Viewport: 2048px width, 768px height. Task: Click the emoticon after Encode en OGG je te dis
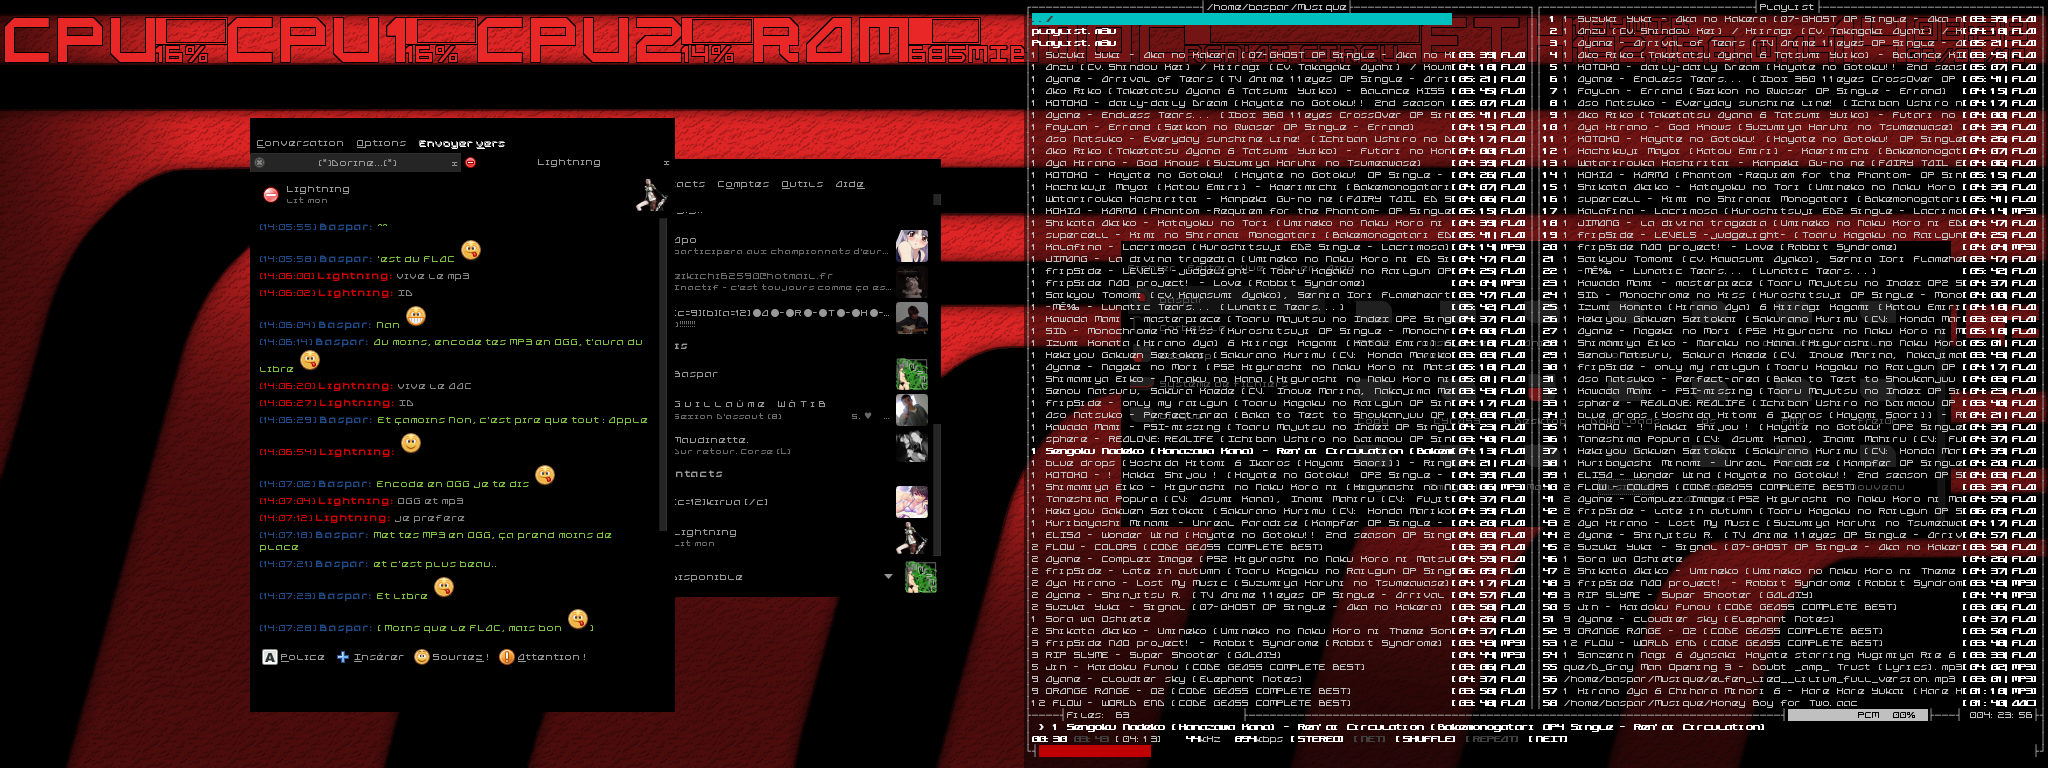[x=545, y=475]
